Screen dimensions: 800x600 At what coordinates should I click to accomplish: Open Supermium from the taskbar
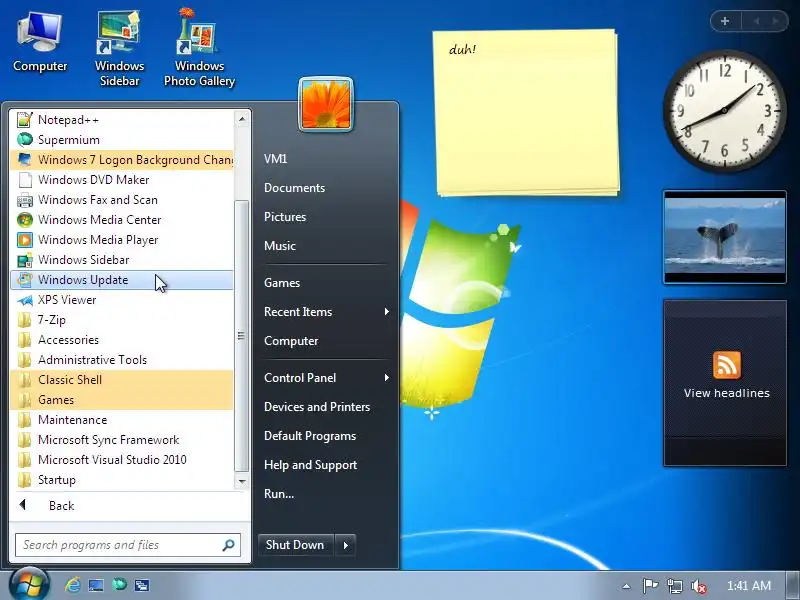[119, 585]
